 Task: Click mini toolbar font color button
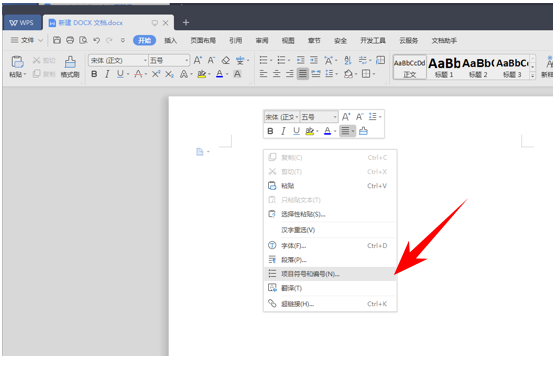[x=327, y=131]
